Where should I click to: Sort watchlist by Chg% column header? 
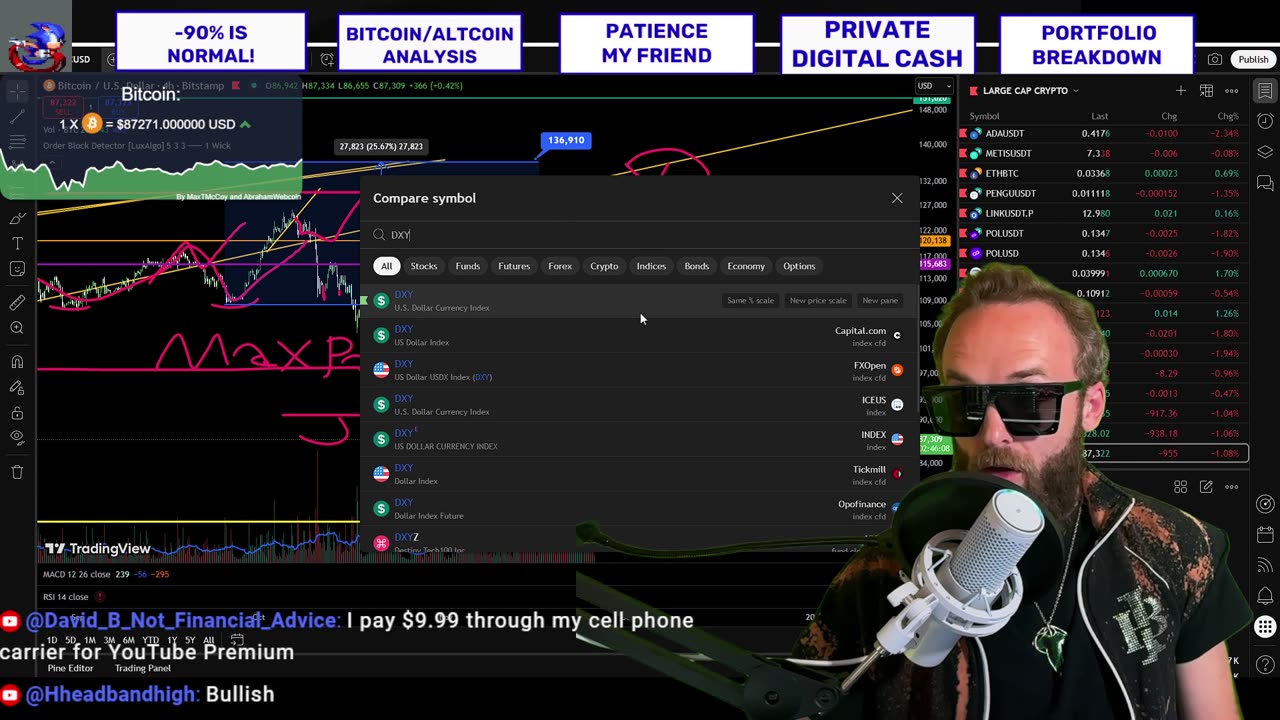tap(1227, 116)
